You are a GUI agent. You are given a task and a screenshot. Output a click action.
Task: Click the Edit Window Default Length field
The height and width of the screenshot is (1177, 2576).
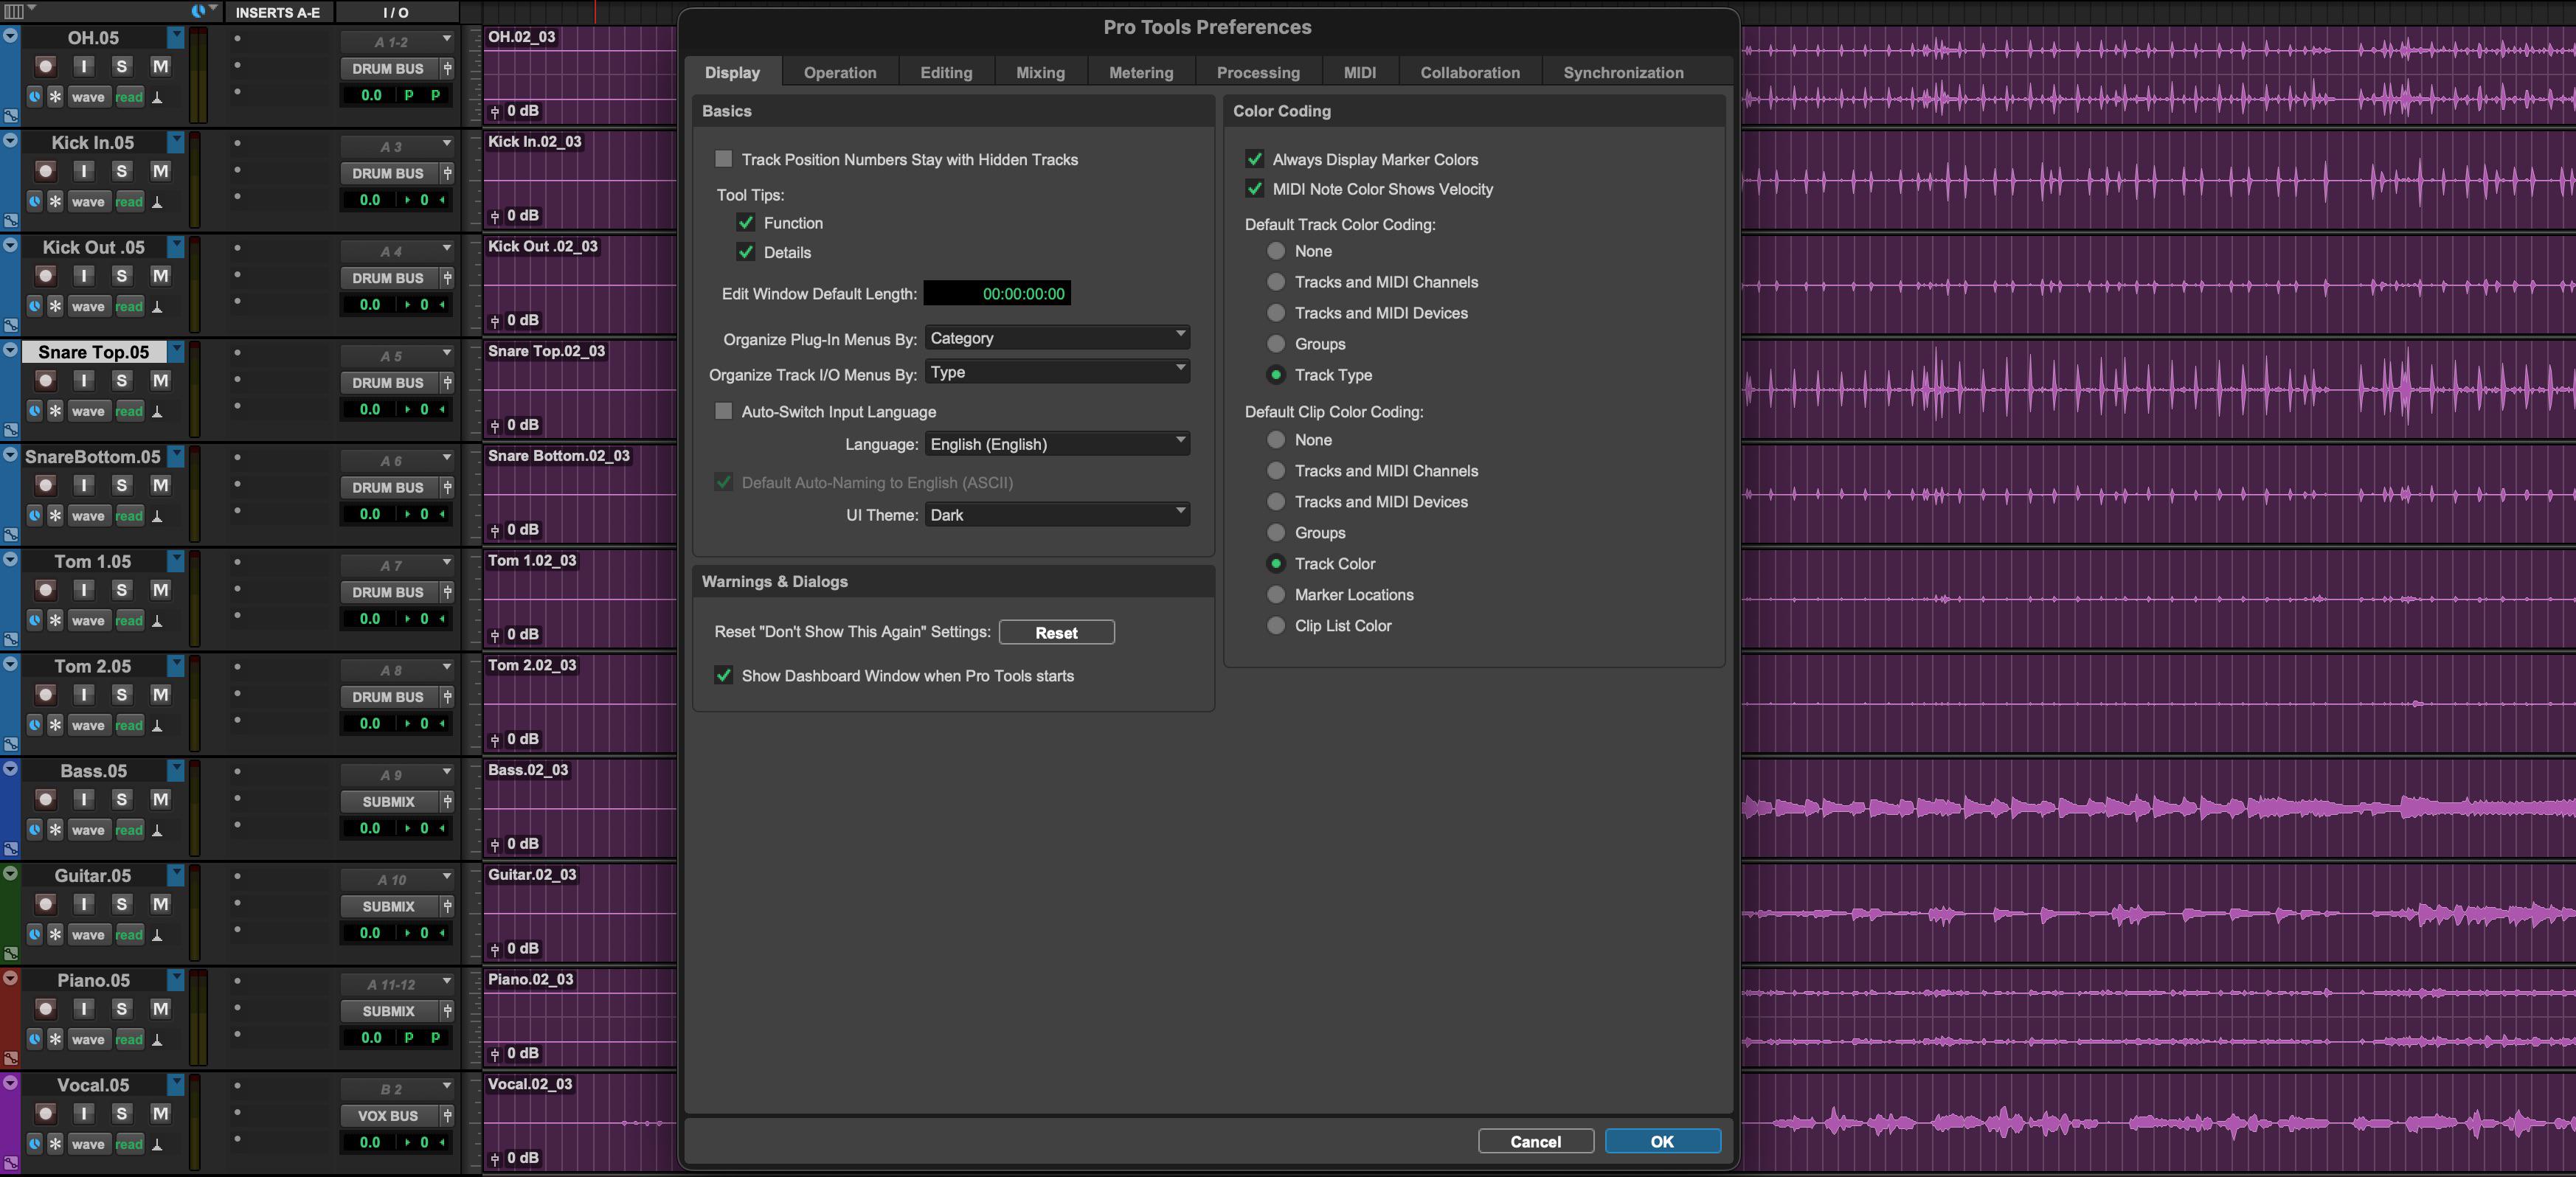[x=997, y=293]
